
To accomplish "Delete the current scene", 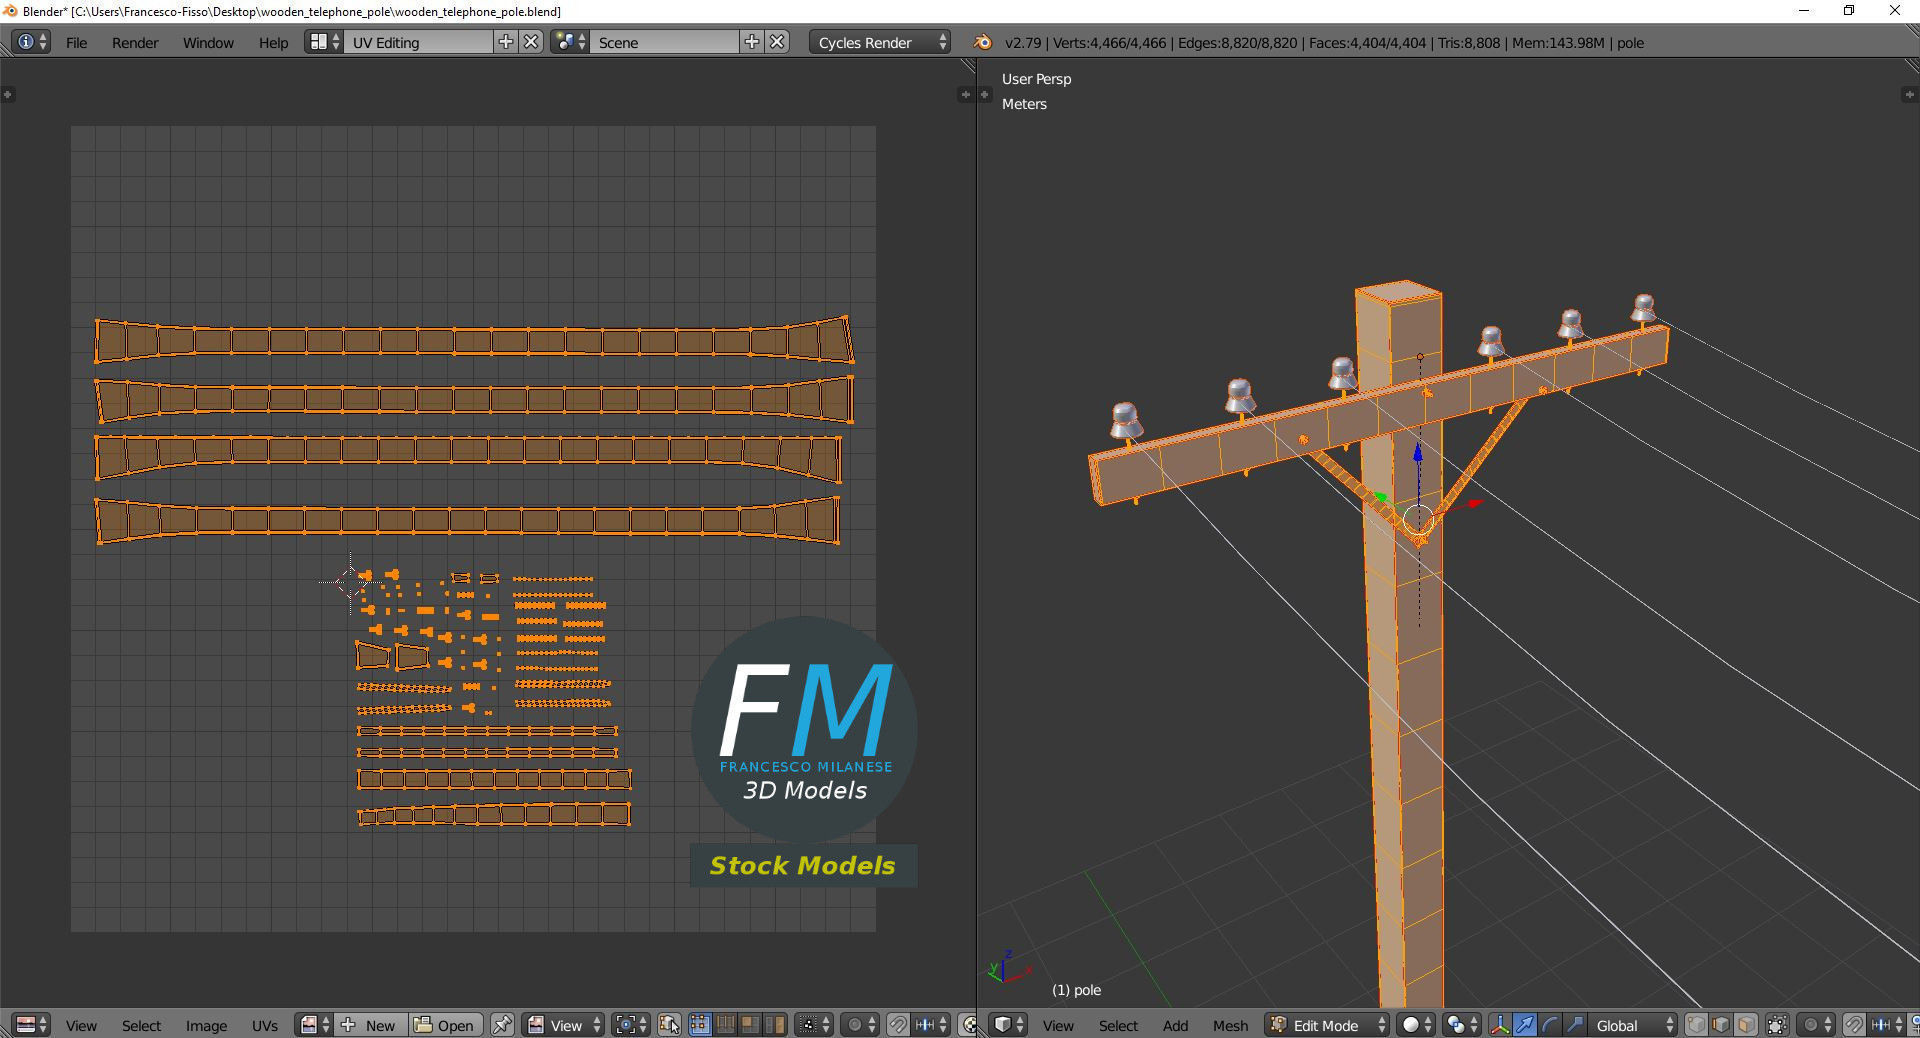I will [x=778, y=42].
